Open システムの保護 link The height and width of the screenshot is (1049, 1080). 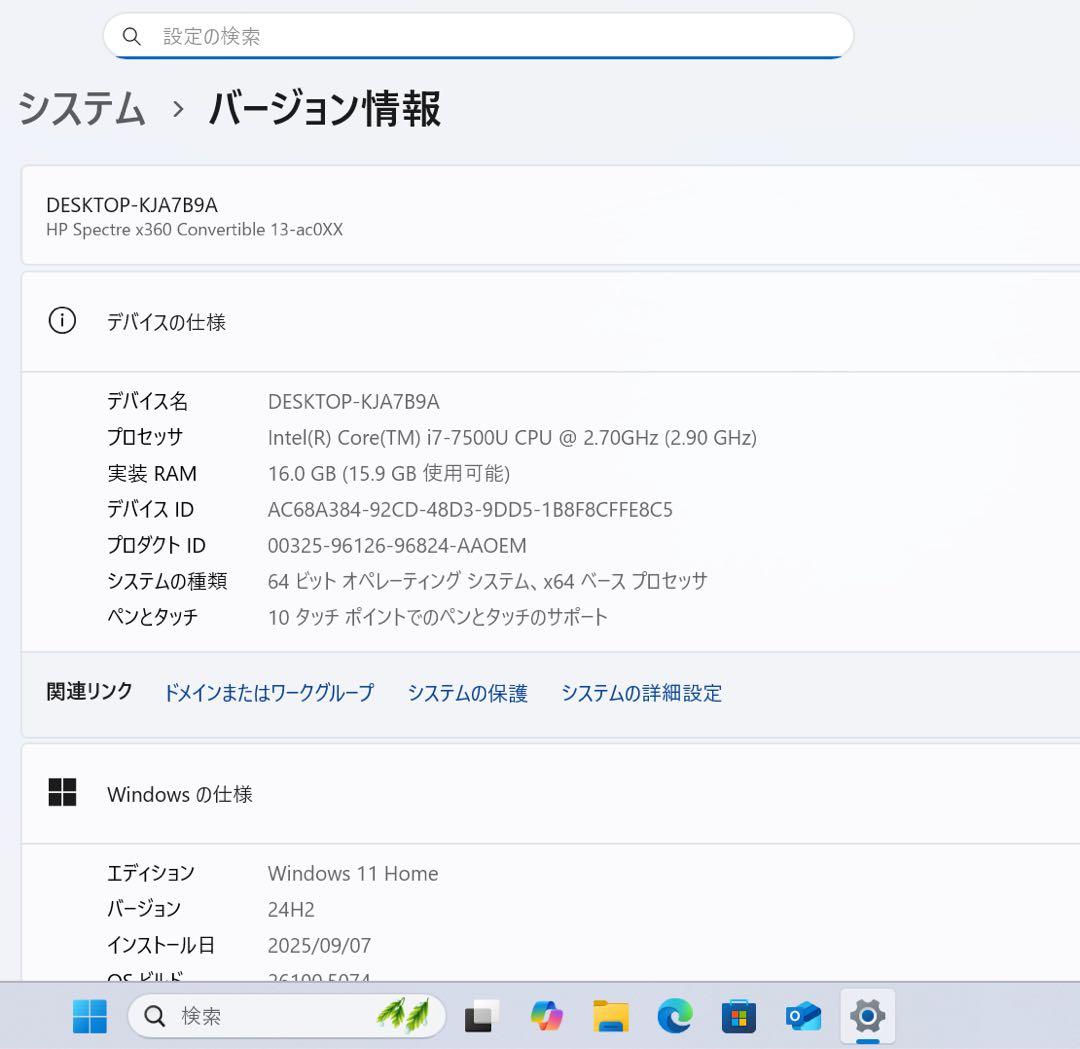coord(468,692)
